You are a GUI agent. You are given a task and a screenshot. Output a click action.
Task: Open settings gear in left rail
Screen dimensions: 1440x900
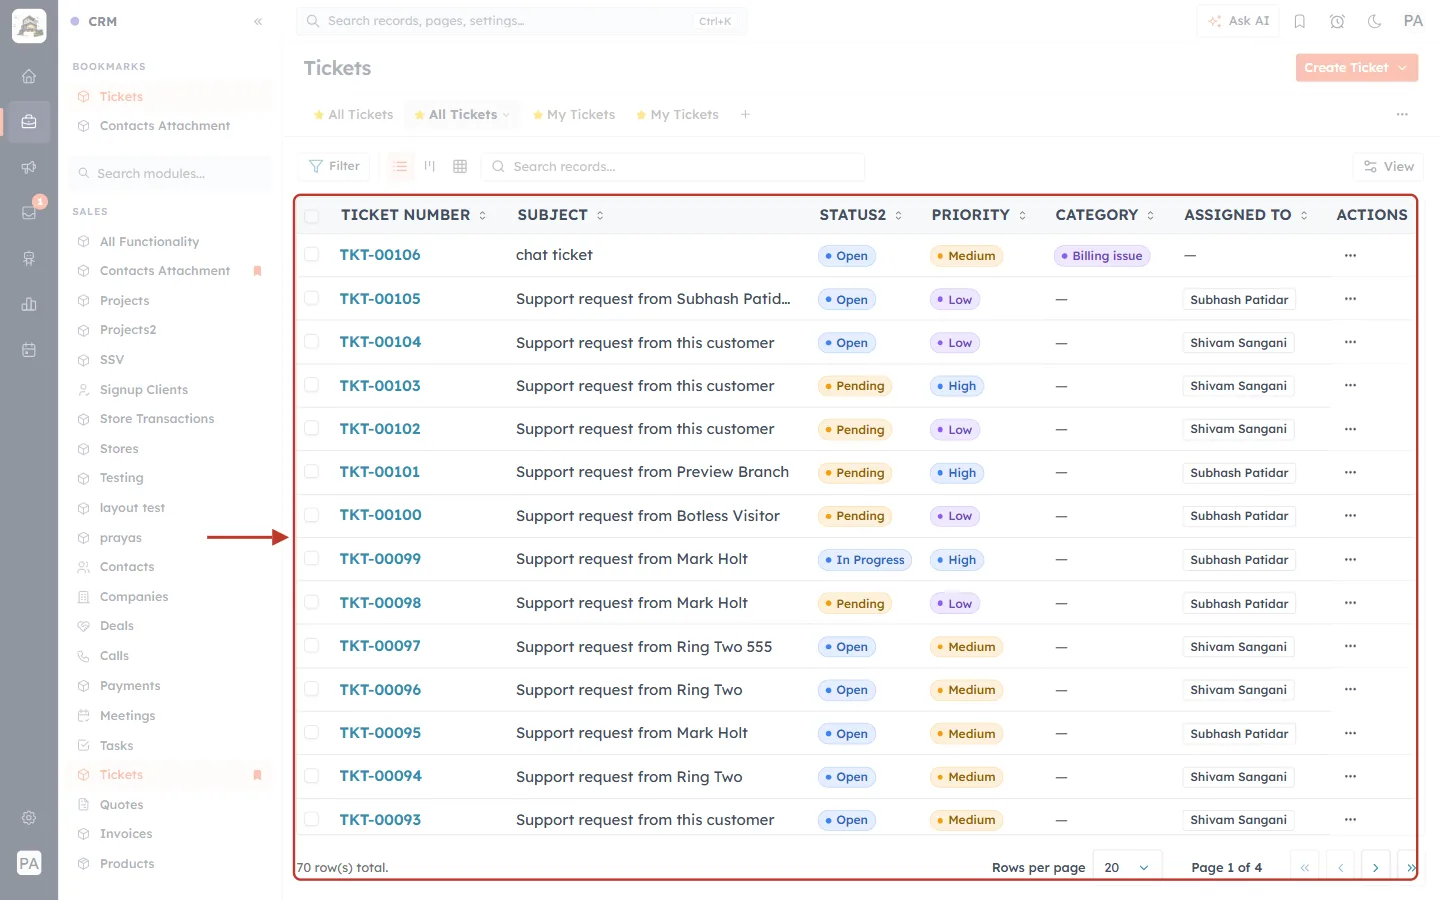(29, 817)
